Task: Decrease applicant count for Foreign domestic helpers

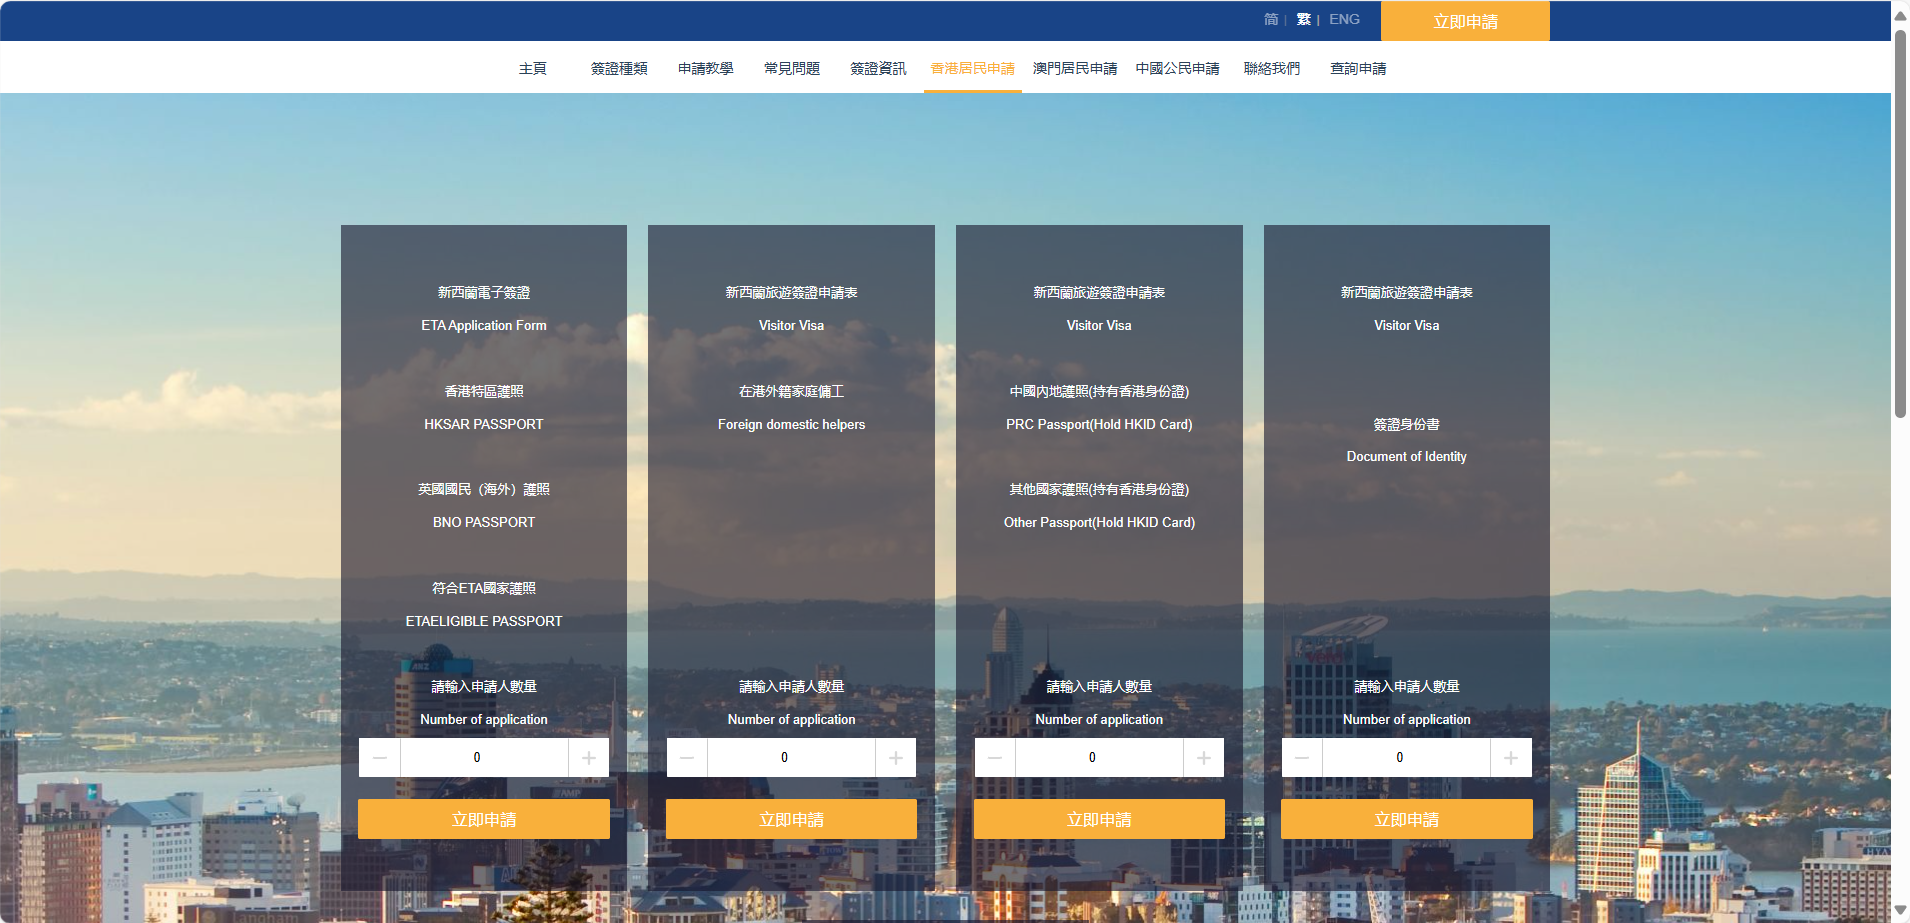Action: [687, 758]
